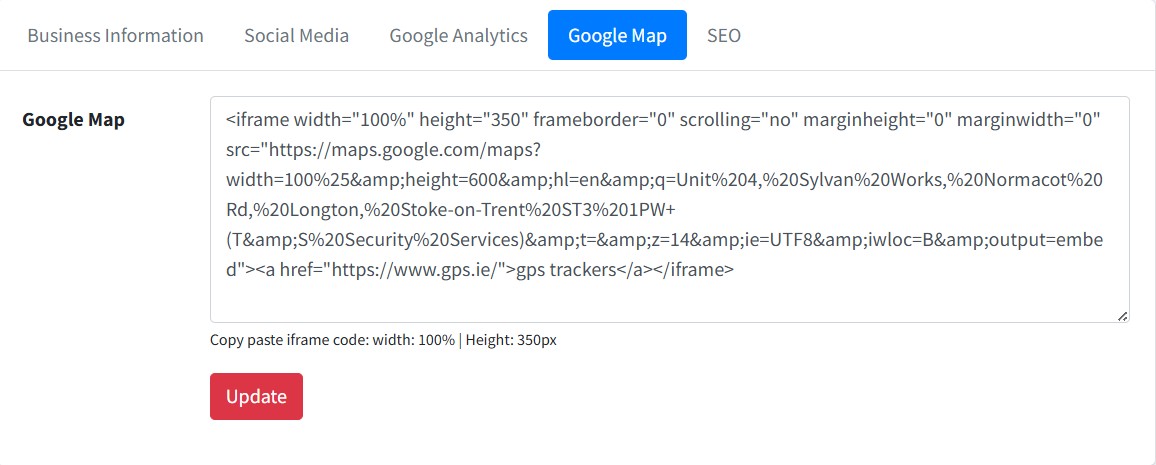Screen dimensions: 1156x465
Task: Select the active Google Map tab
Action: pyautogui.click(x=617, y=35)
